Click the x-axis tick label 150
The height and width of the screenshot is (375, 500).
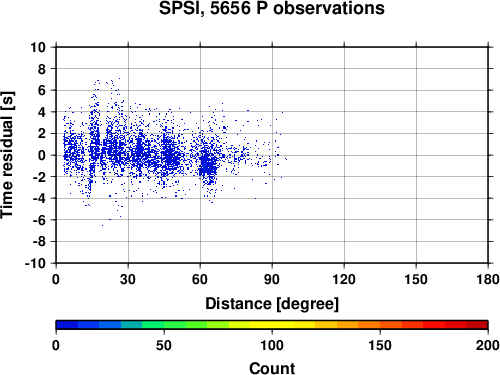(416, 279)
